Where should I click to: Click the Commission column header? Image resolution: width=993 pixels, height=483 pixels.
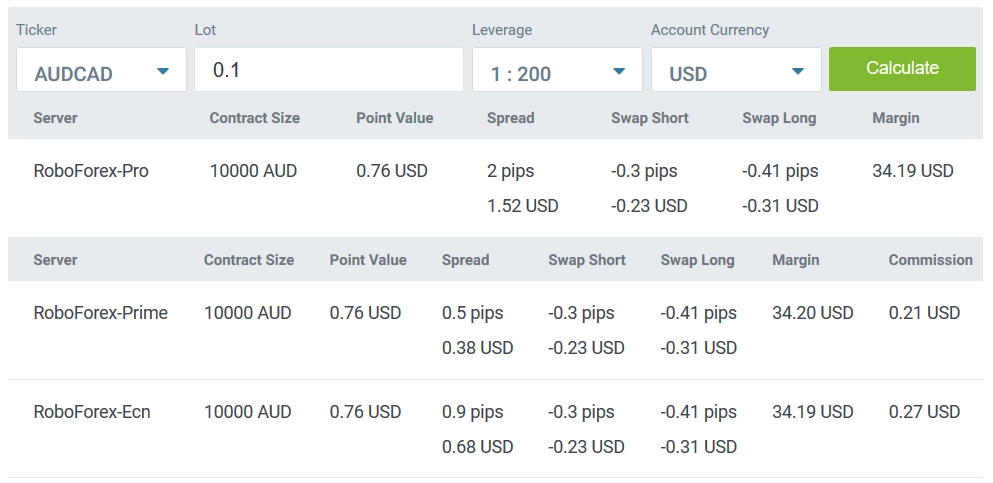[930, 260]
